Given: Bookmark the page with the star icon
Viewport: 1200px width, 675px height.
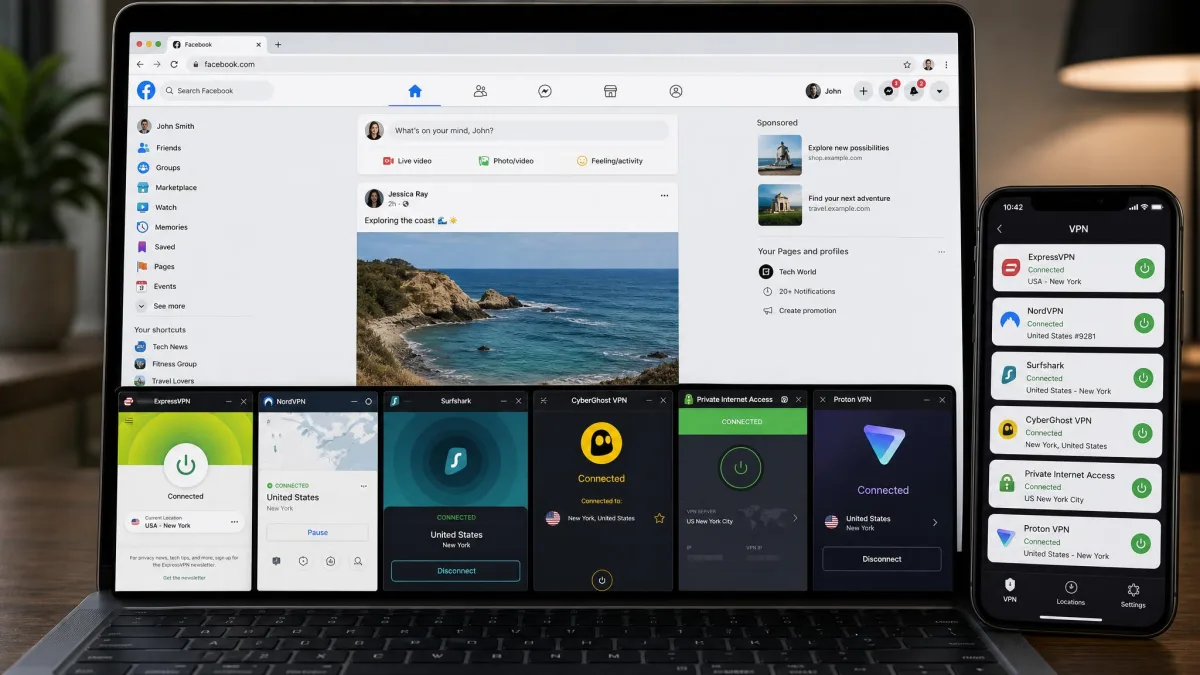Looking at the screenshot, I should tap(908, 64).
